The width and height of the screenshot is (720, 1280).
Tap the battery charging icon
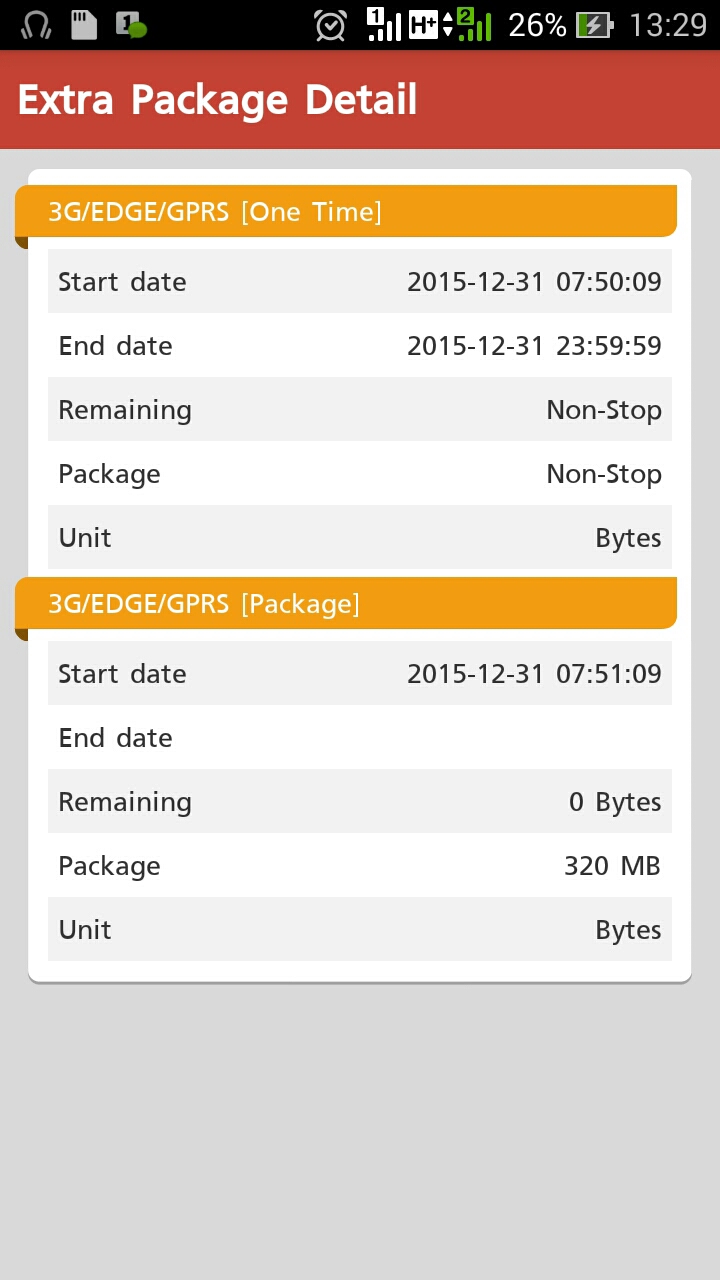click(x=595, y=25)
